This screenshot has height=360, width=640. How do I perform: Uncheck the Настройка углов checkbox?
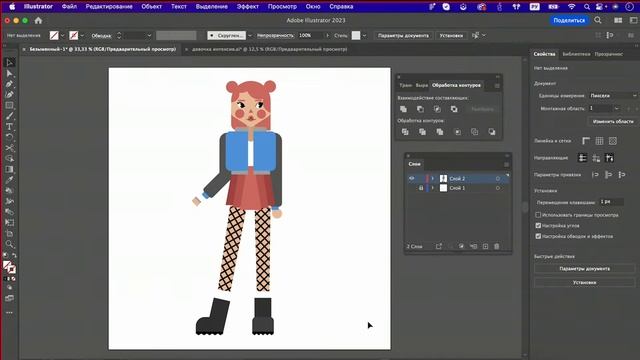pos(538,225)
